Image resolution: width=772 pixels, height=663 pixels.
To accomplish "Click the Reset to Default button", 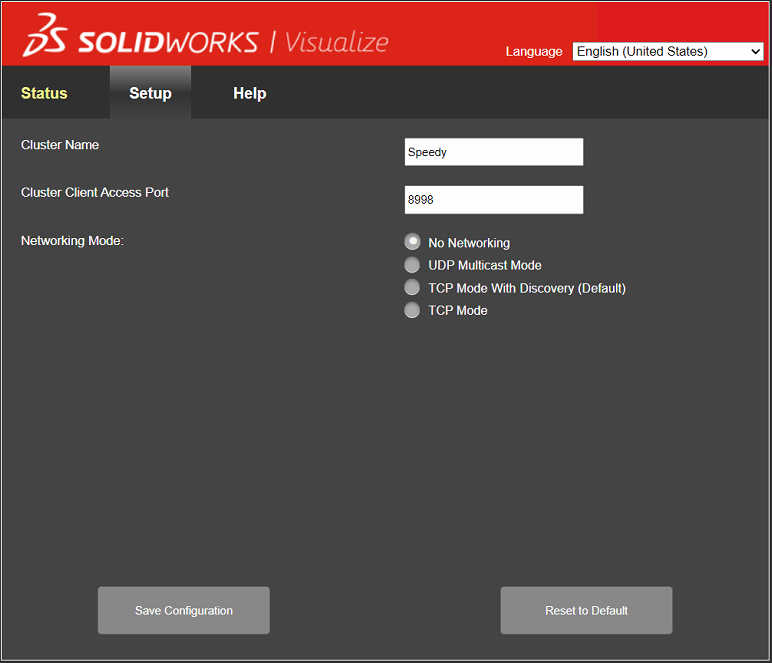I will [586, 610].
